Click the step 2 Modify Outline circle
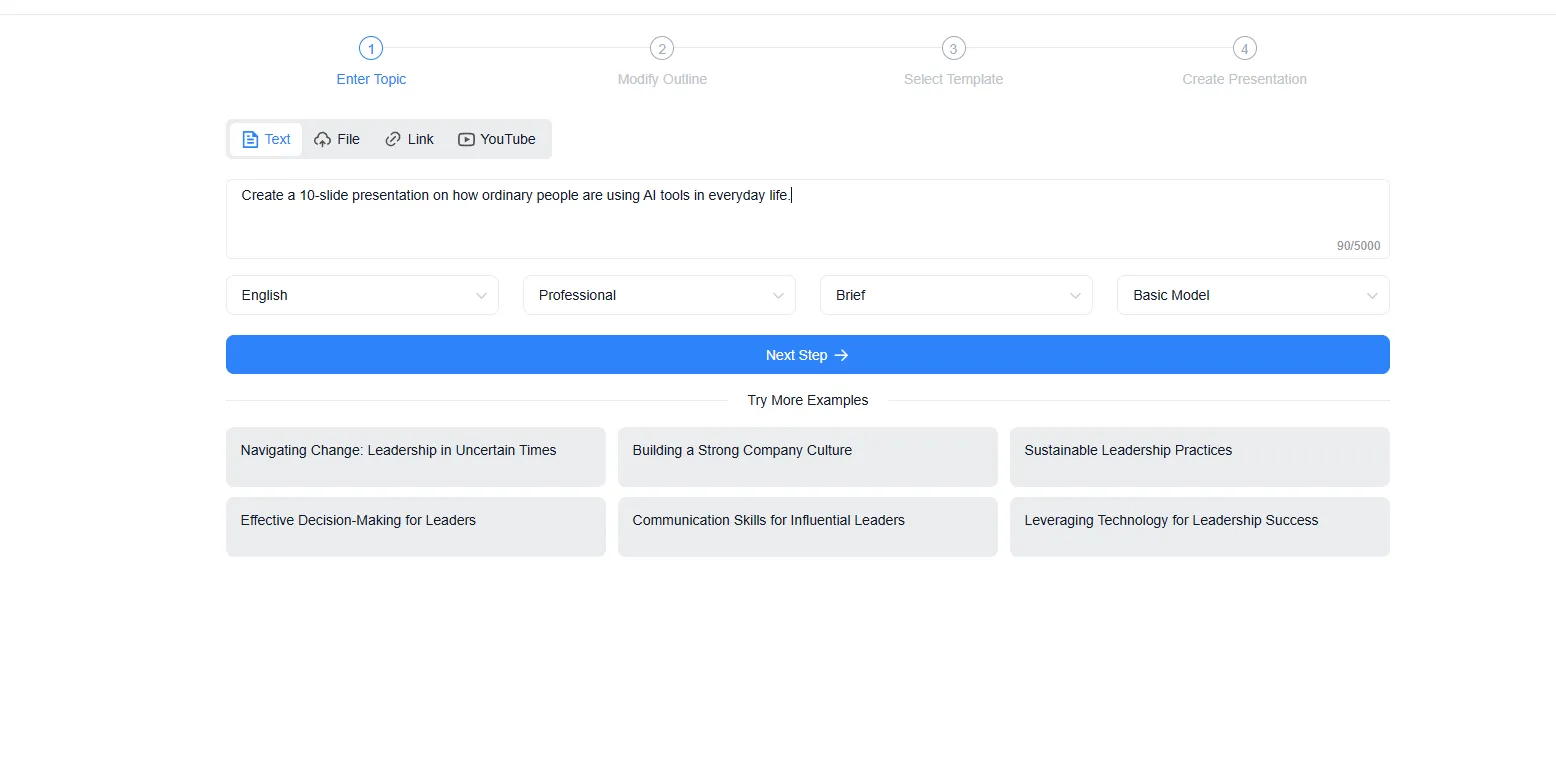Image resolution: width=1556 pixels, height=769 pixels. tap(661, 48)
